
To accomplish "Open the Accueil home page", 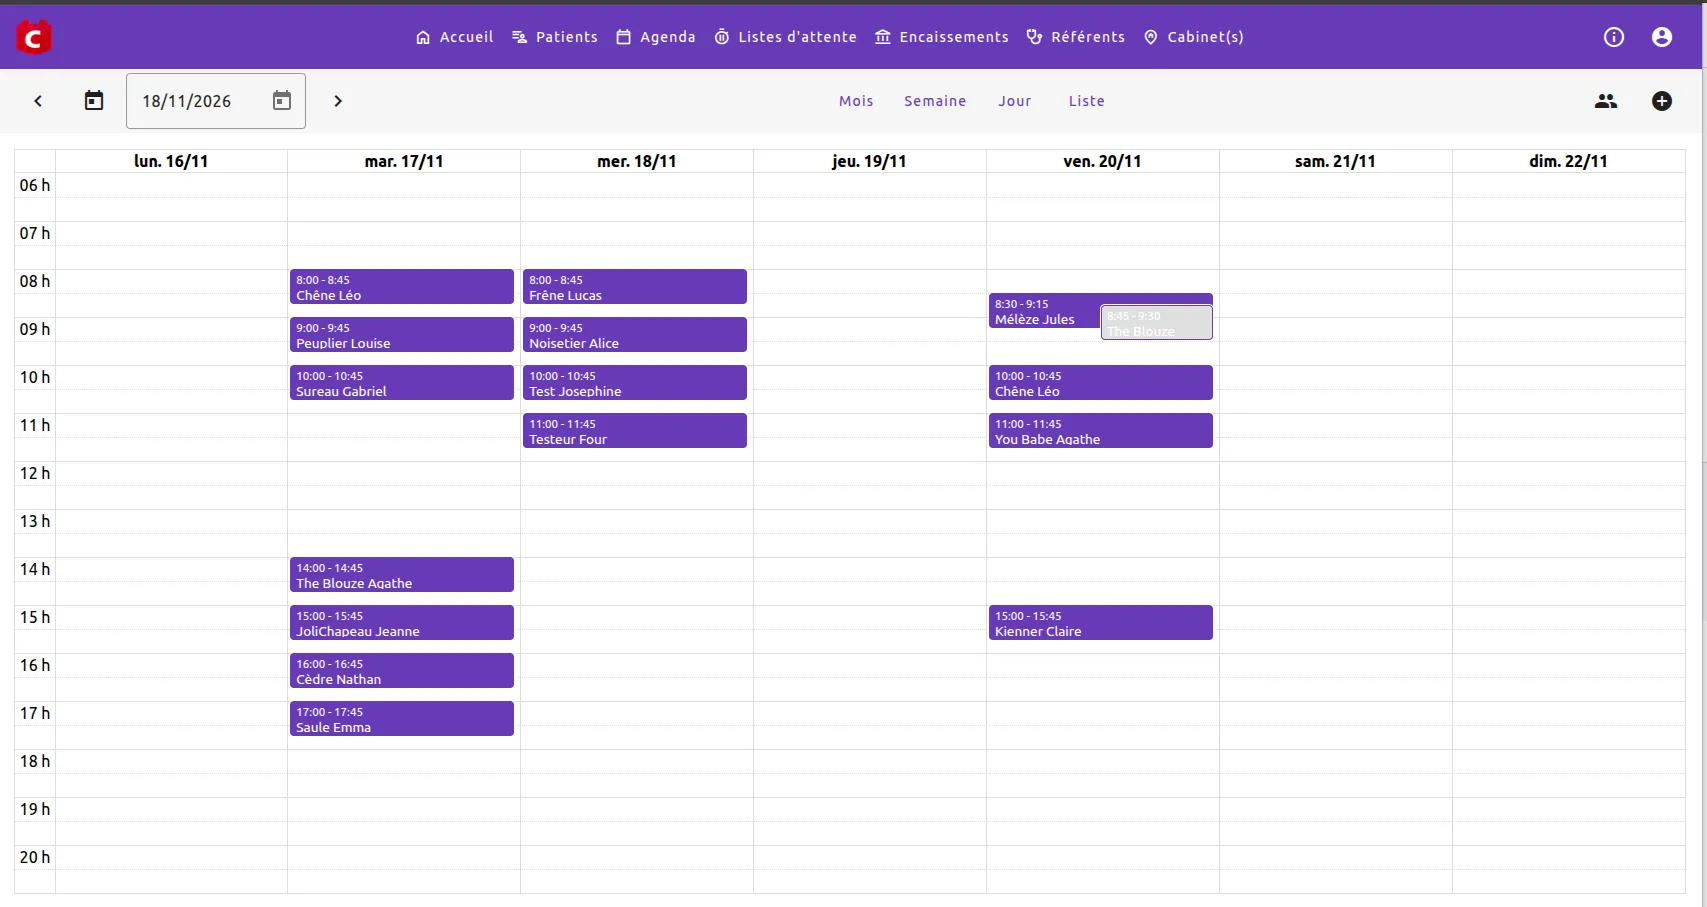I will coord(454,37).
